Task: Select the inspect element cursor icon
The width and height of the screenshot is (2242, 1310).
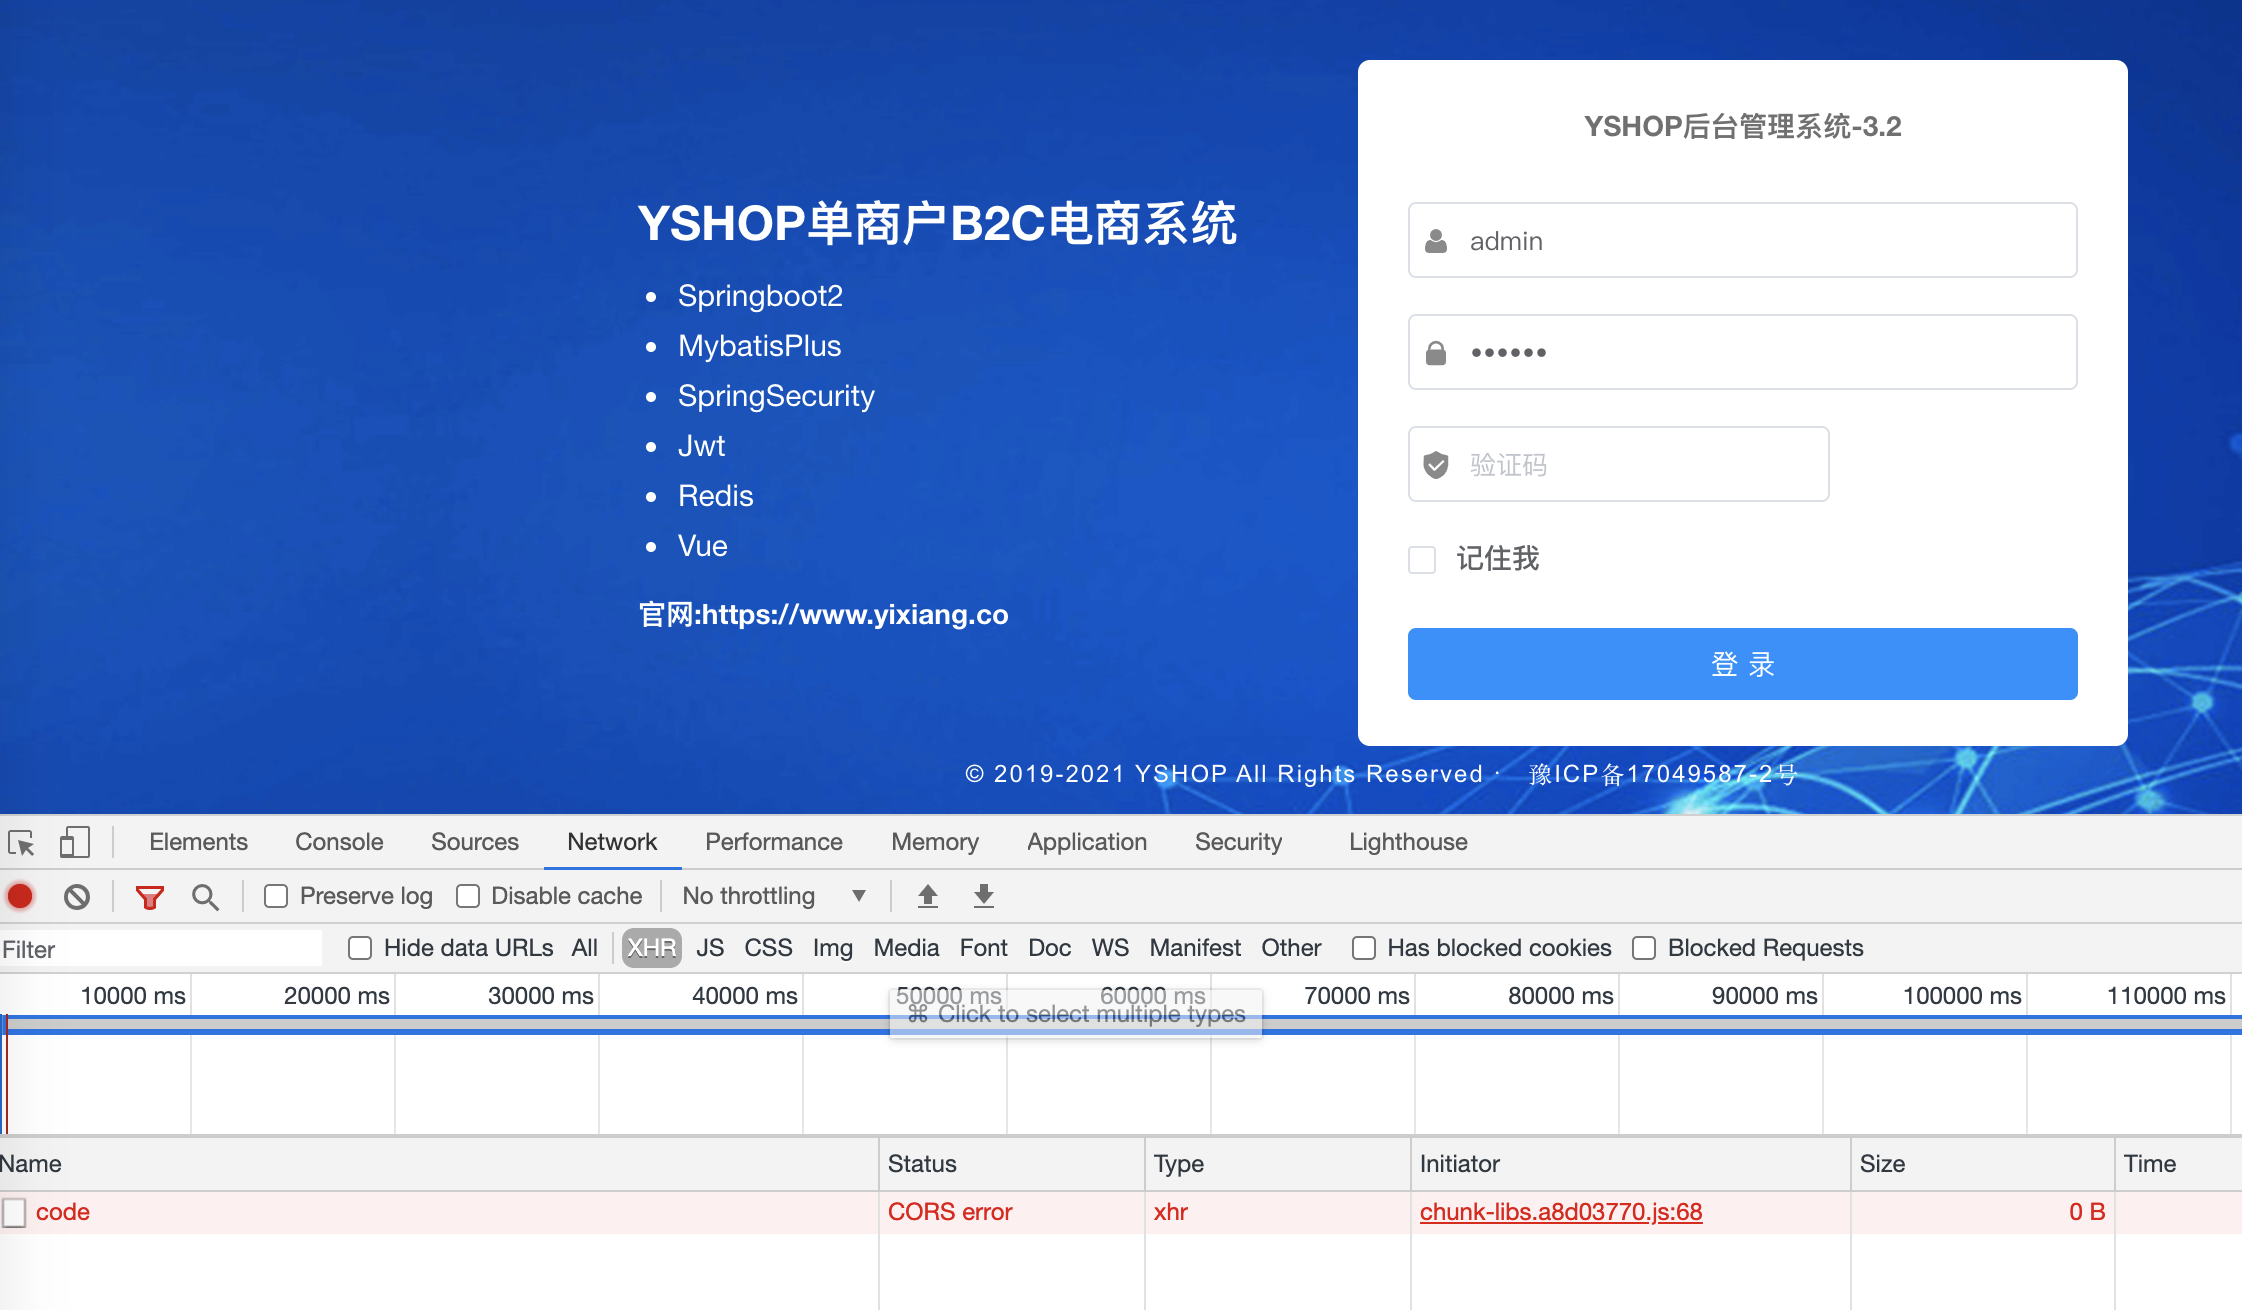Action: coord(22,843)
